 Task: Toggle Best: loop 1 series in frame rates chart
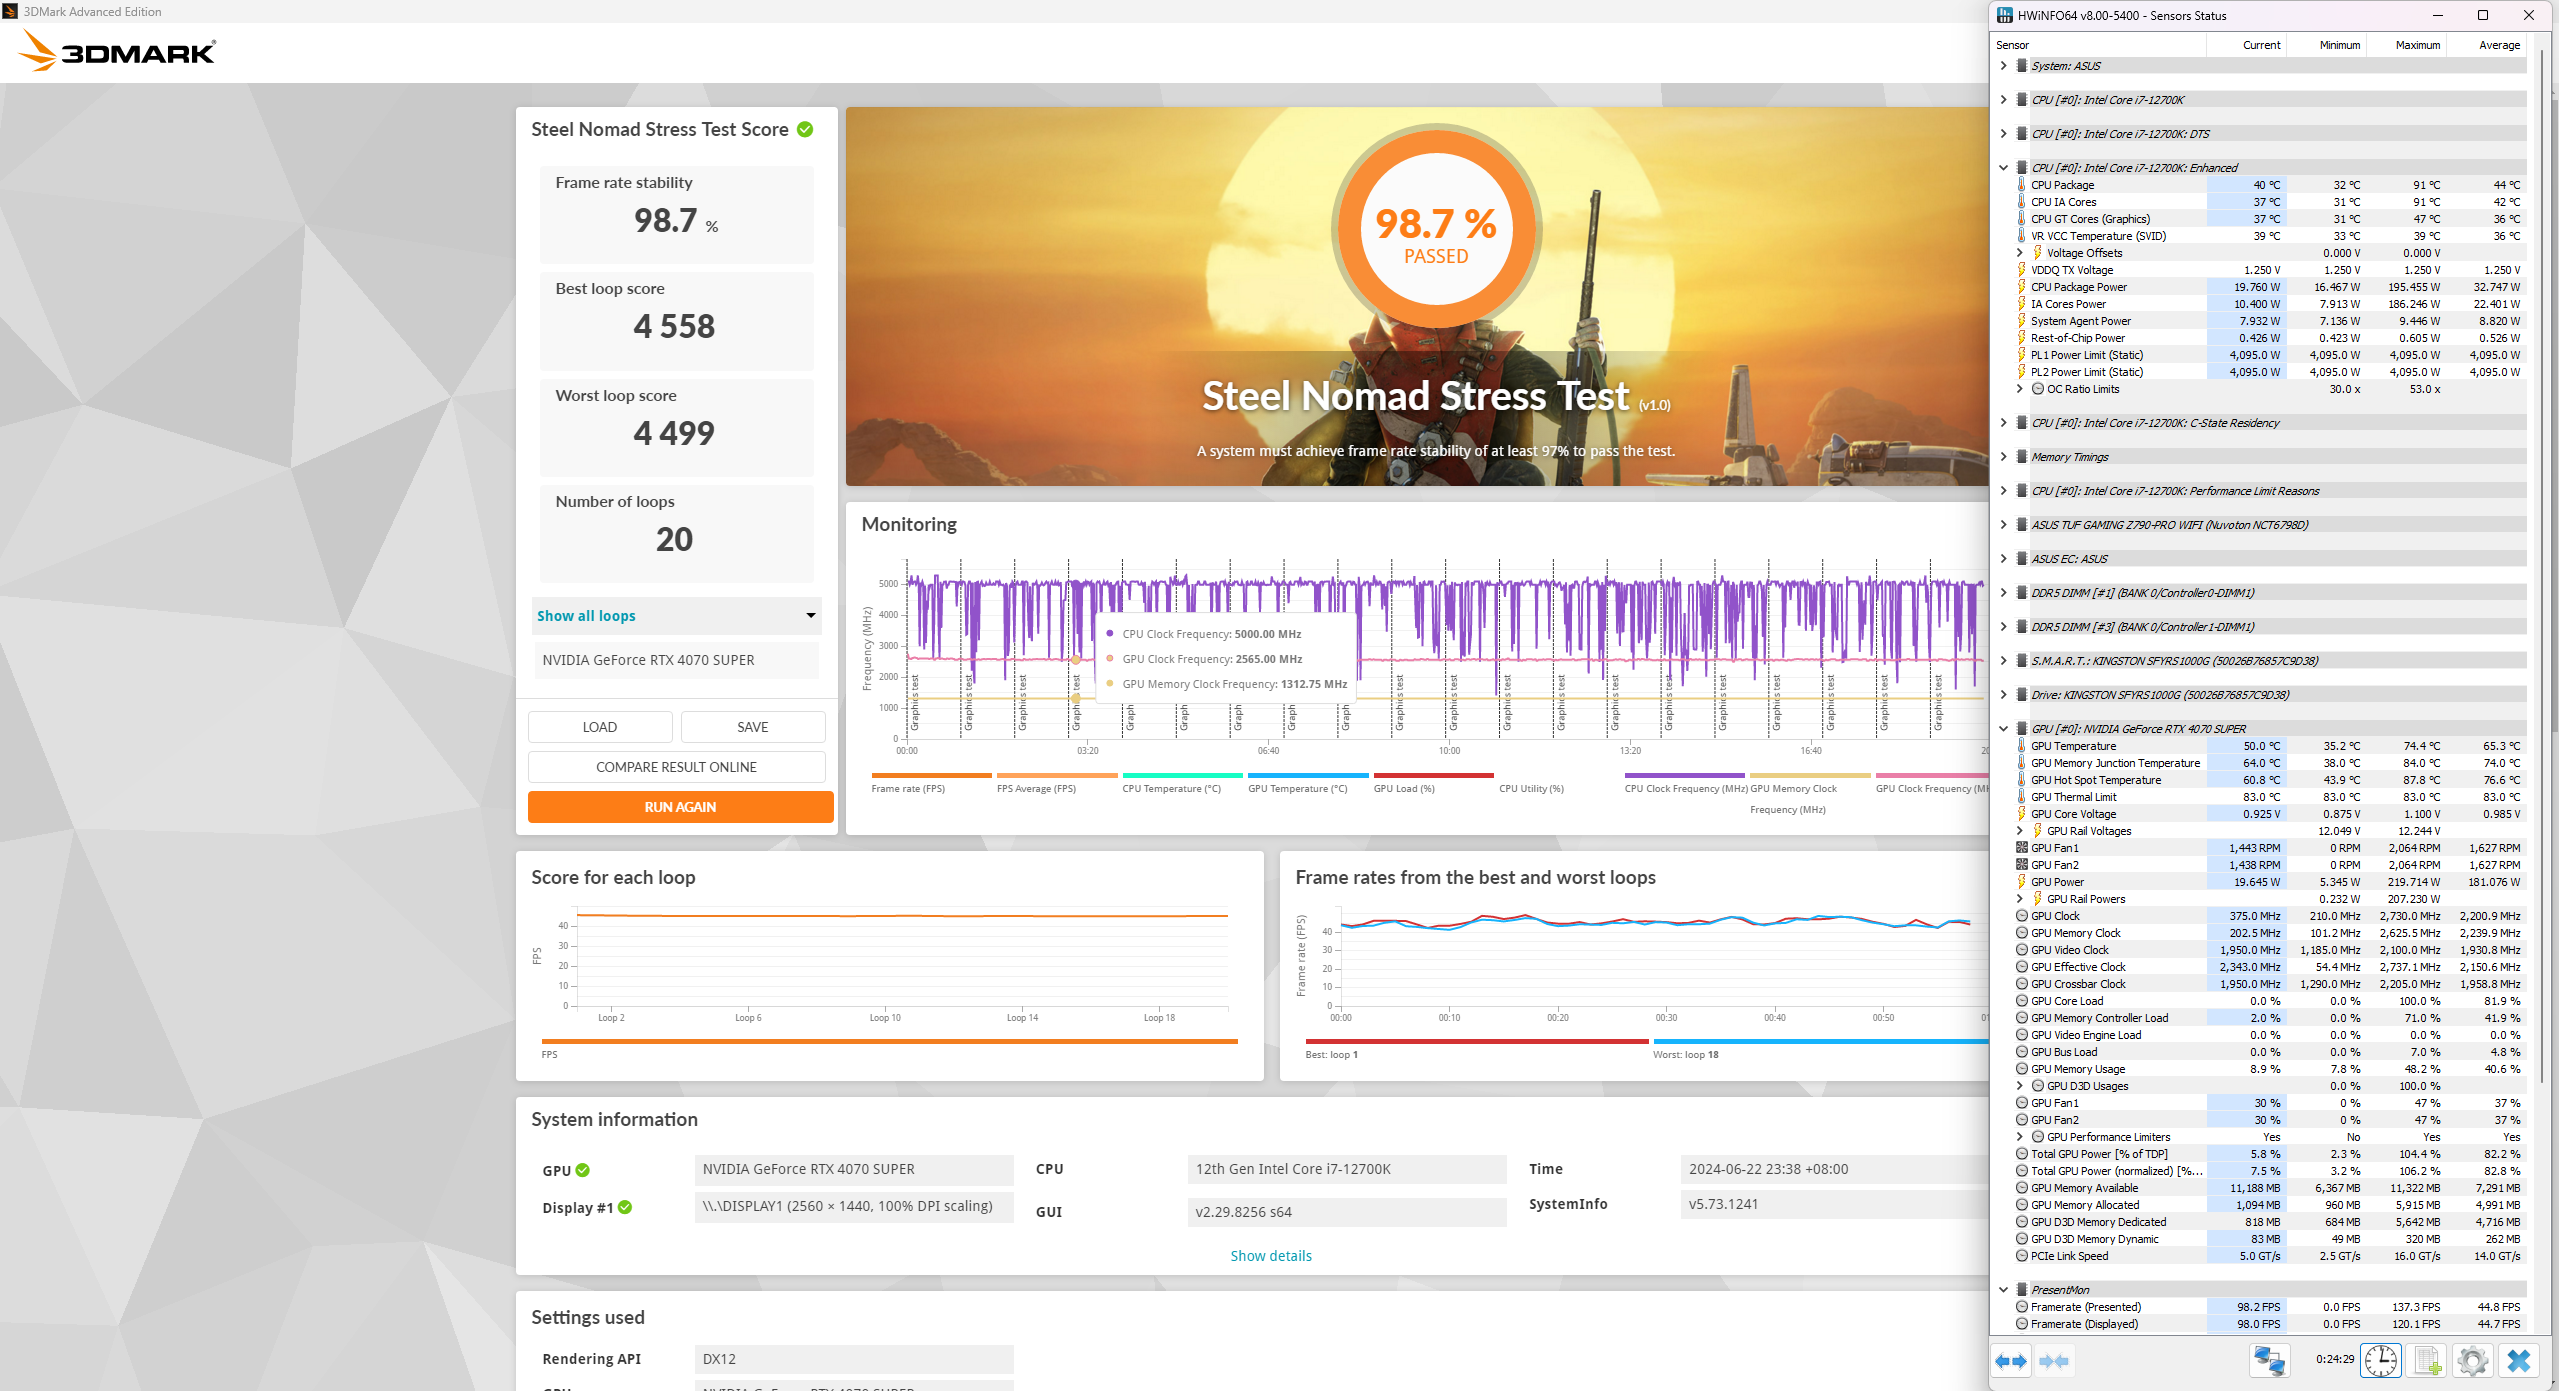[x=1475, y=1048]
